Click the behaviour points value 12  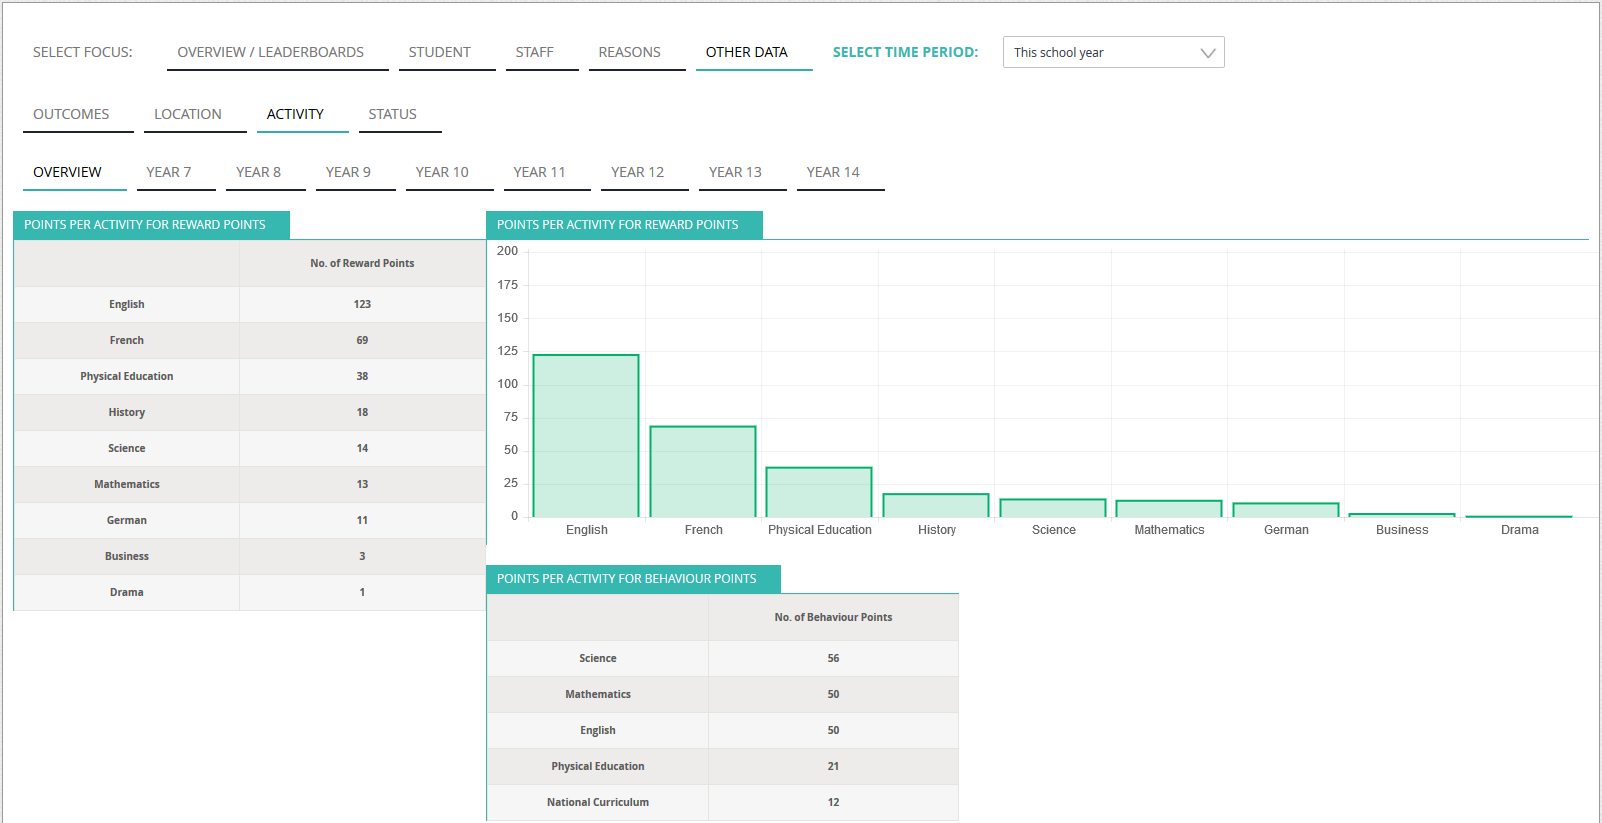(833, 803)
